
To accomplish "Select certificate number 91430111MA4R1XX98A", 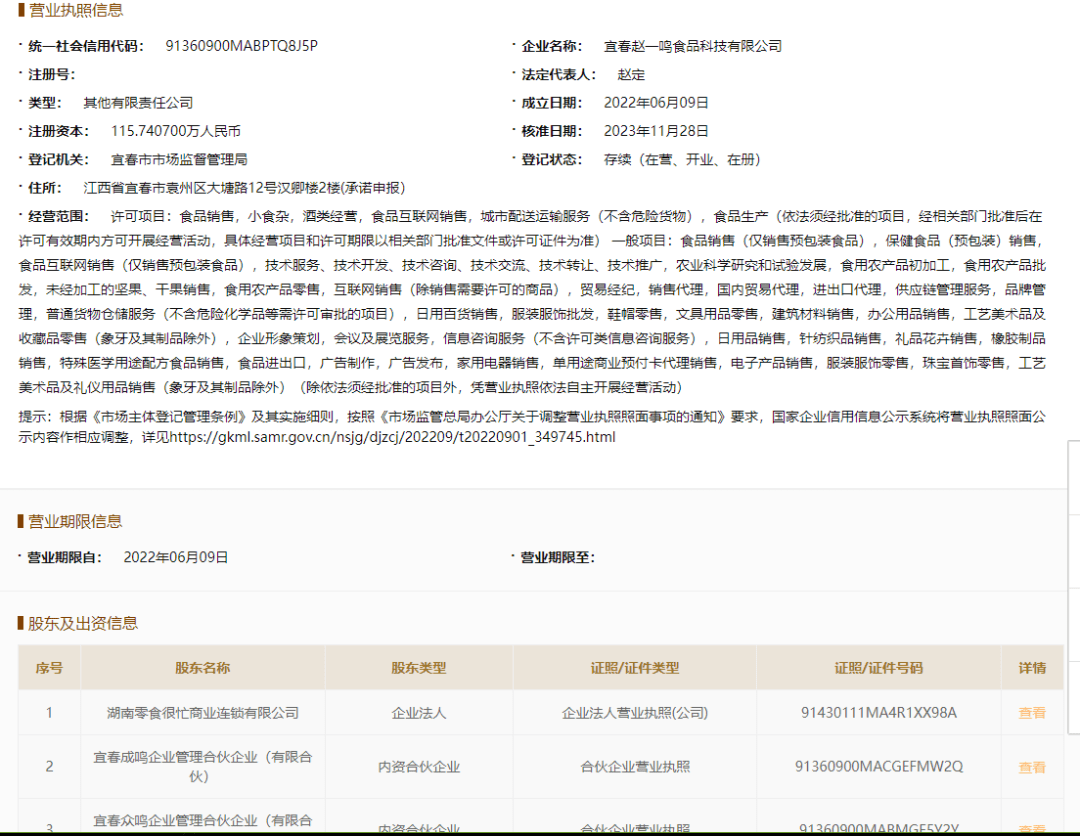I will pos(879,713).
